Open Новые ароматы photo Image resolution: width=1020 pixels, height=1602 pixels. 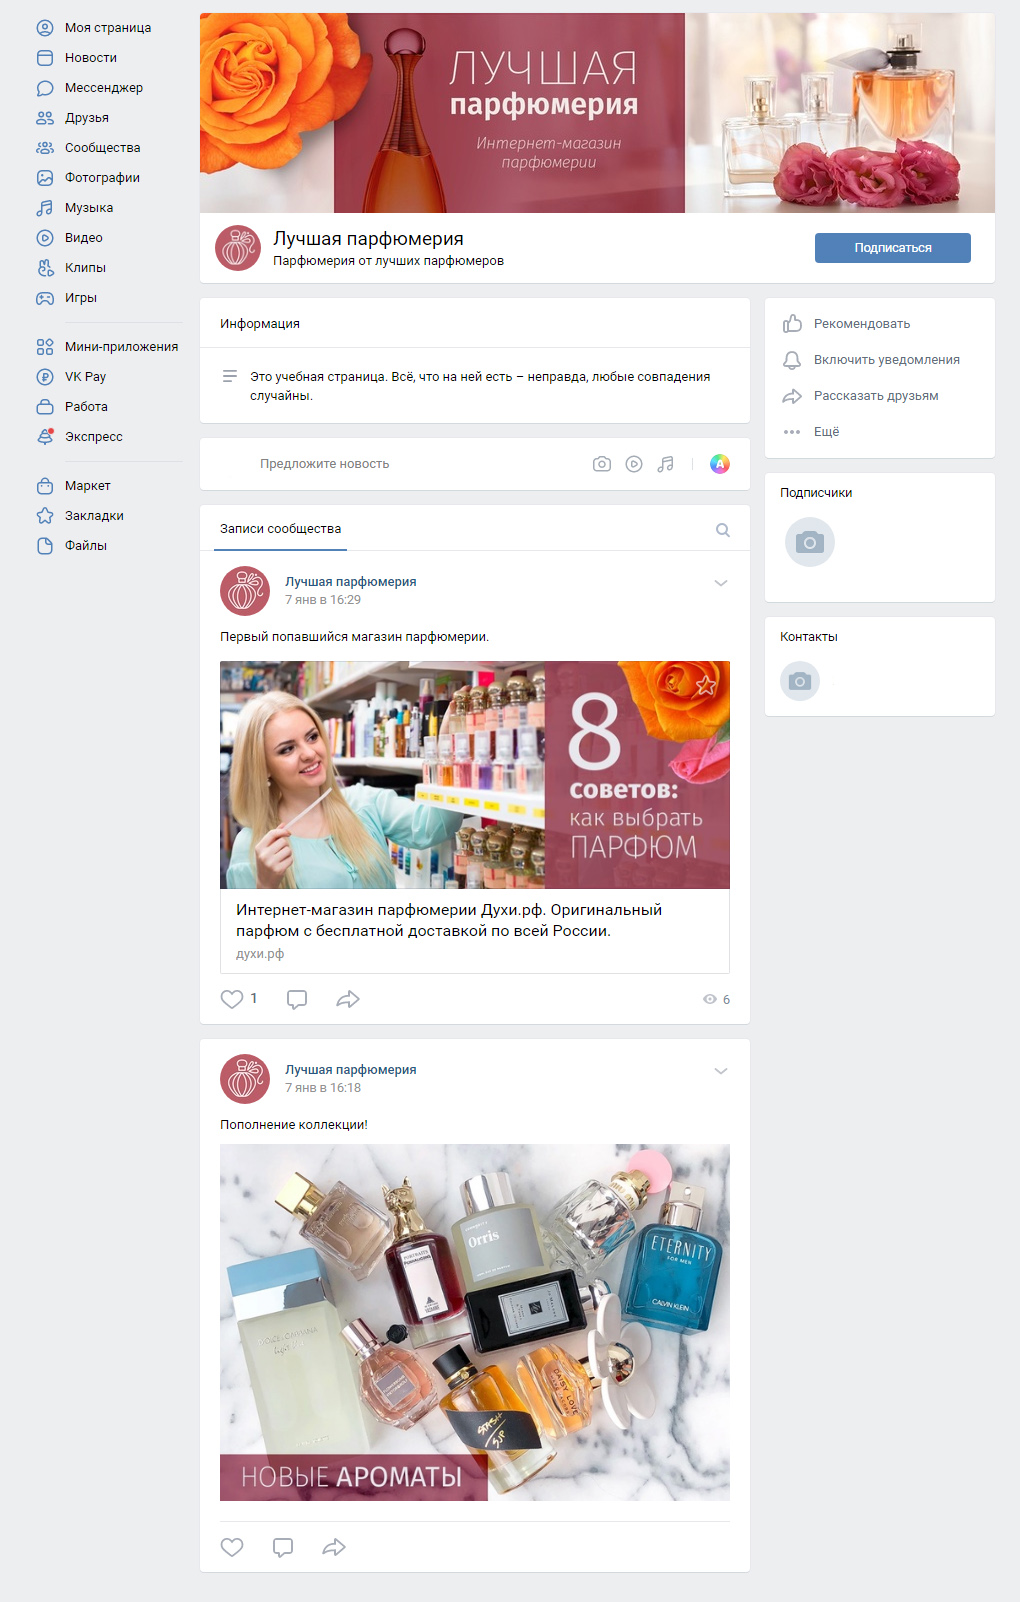[475, 1322]
